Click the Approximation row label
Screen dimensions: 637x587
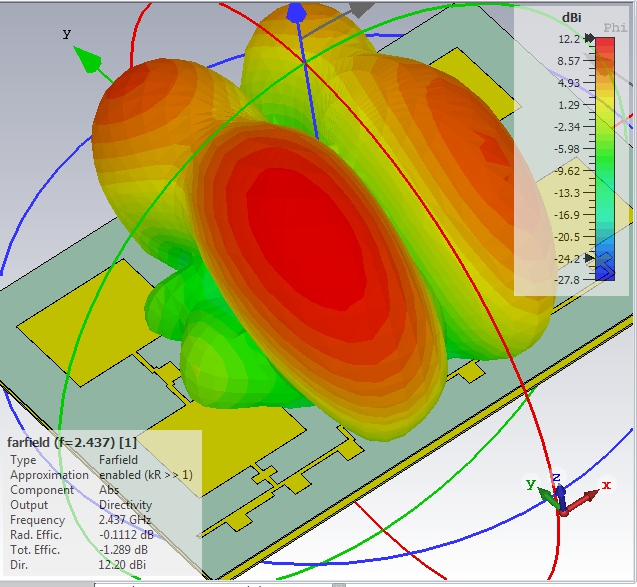(x=49, y=475)
